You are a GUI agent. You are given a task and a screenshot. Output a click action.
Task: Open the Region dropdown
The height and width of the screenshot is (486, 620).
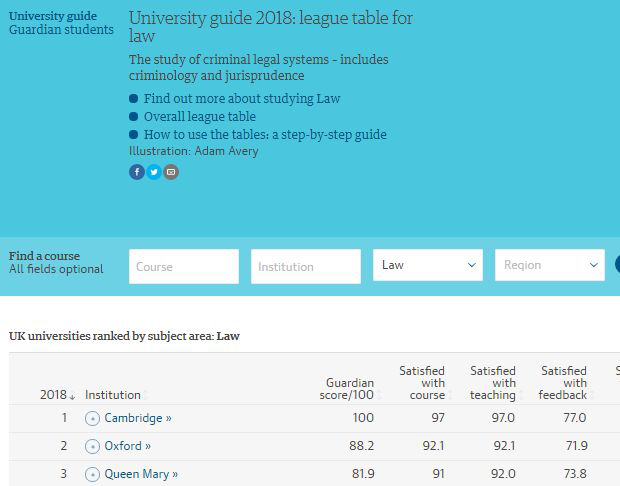[549, 266]
